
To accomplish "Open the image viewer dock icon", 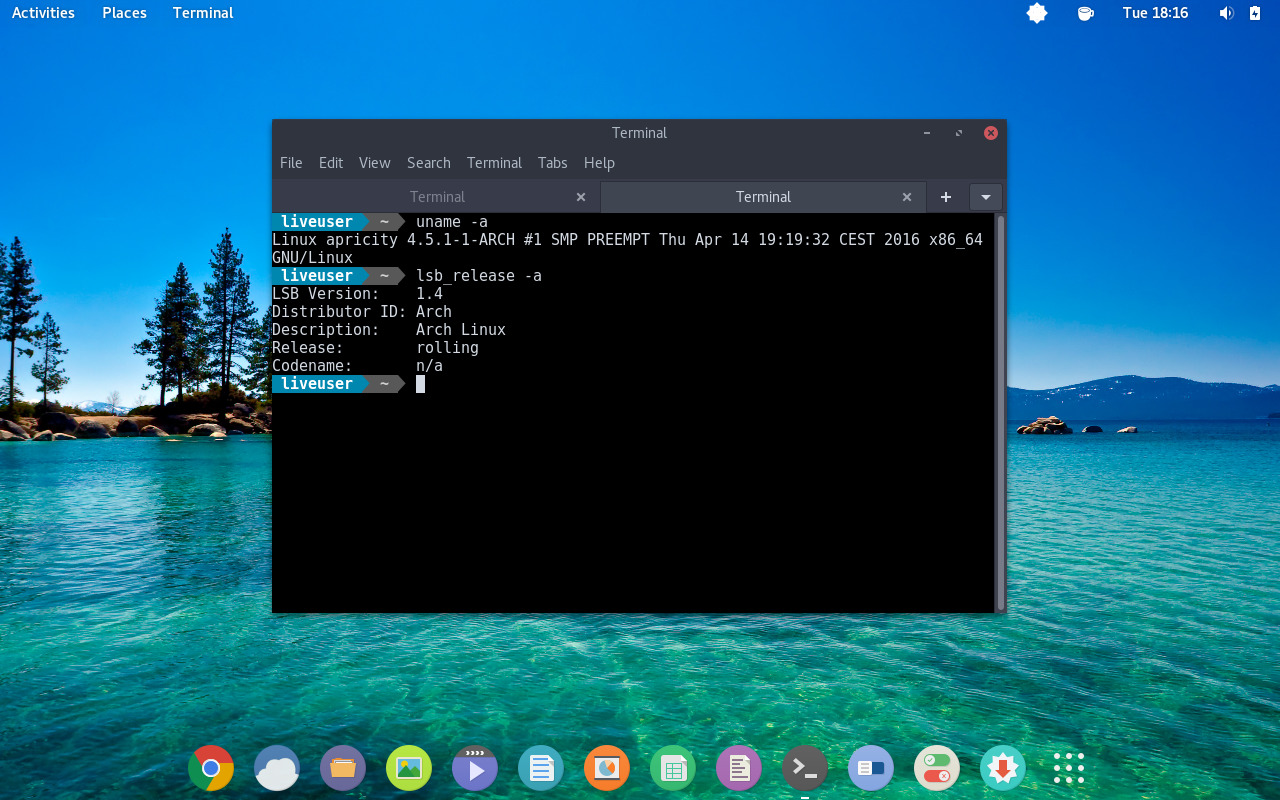I will (x=409, y=768).
